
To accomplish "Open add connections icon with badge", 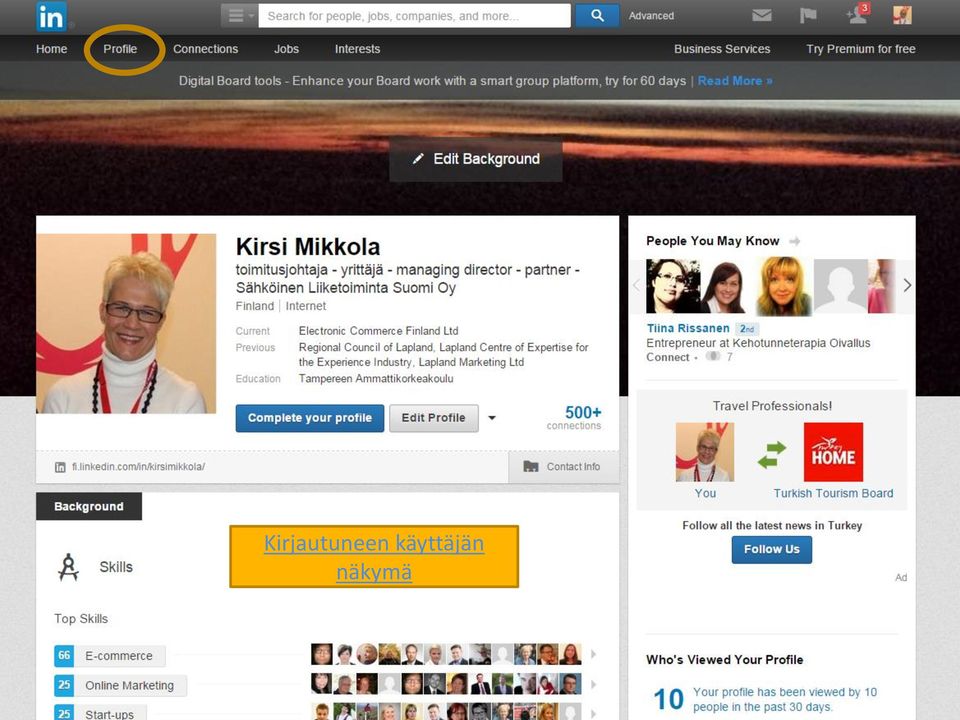I will pos(857,13).
